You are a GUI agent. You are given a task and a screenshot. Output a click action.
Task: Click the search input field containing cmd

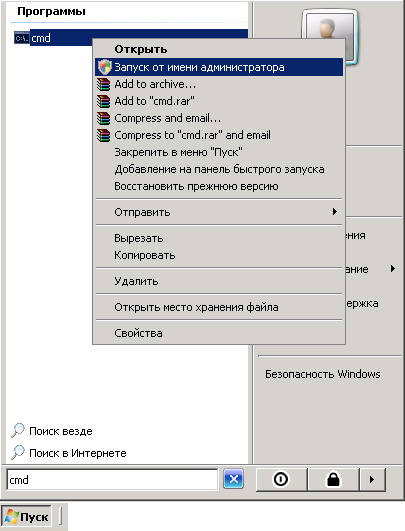click(x=112, y=480)
